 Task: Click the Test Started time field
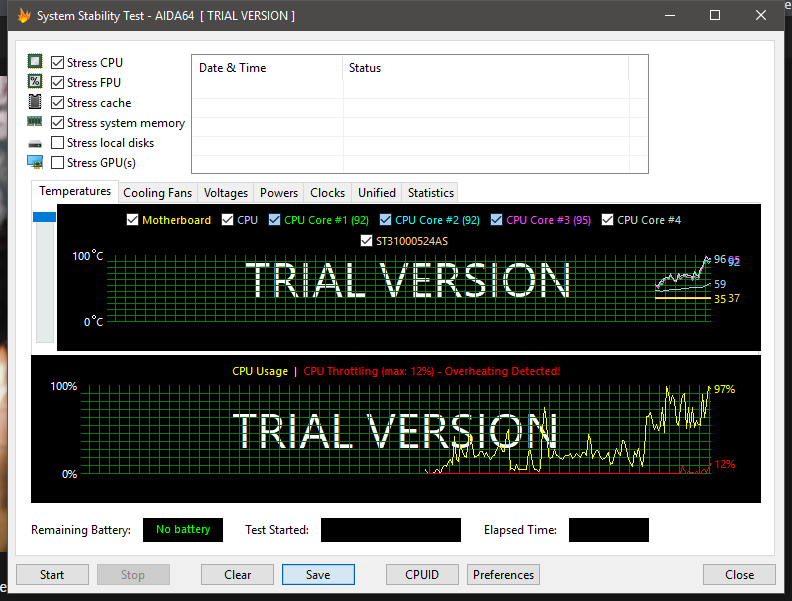click(x=391, y=530)
